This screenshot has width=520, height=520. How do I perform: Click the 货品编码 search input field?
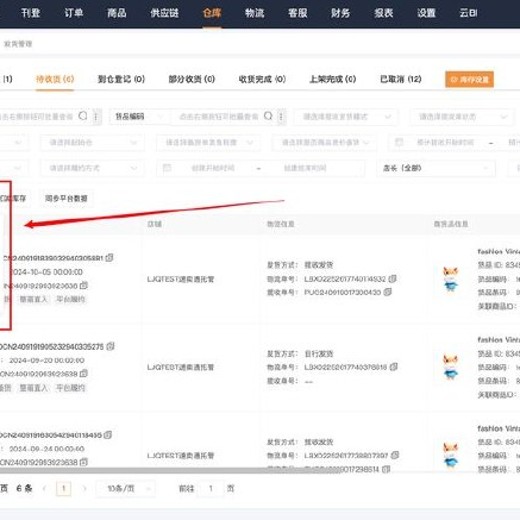218,117
